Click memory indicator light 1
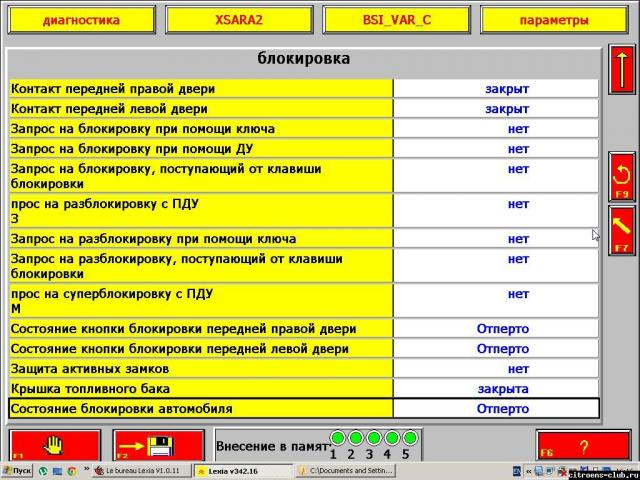Image resolution: width=640 pixels, height=480 pixels. point(338,438)
